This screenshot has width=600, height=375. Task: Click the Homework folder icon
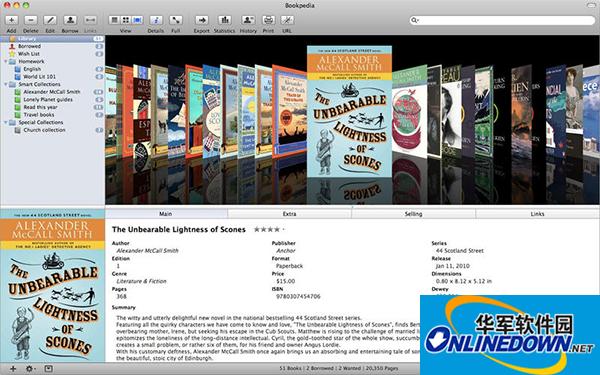12,62
